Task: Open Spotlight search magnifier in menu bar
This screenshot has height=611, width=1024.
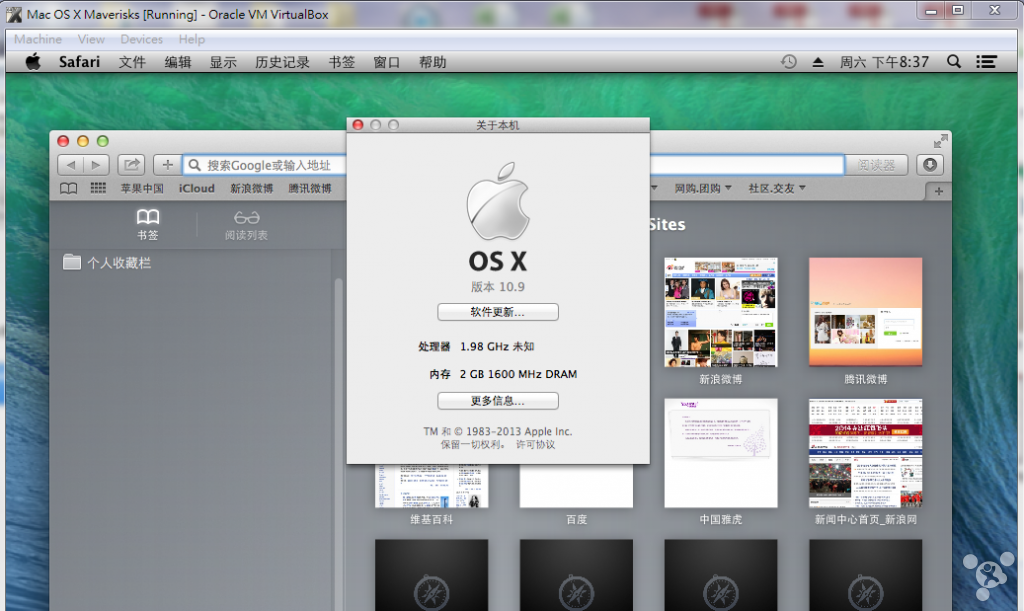Action: coord(953,62)
